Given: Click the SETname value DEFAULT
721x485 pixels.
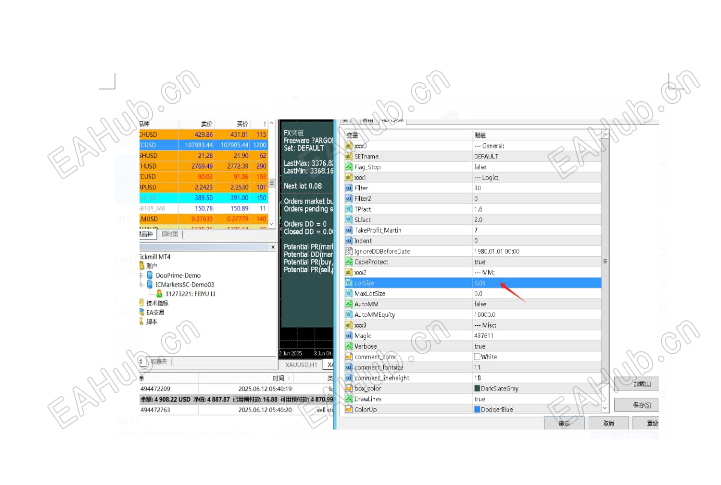Looking at the screenshot, I should coord(486,156).
